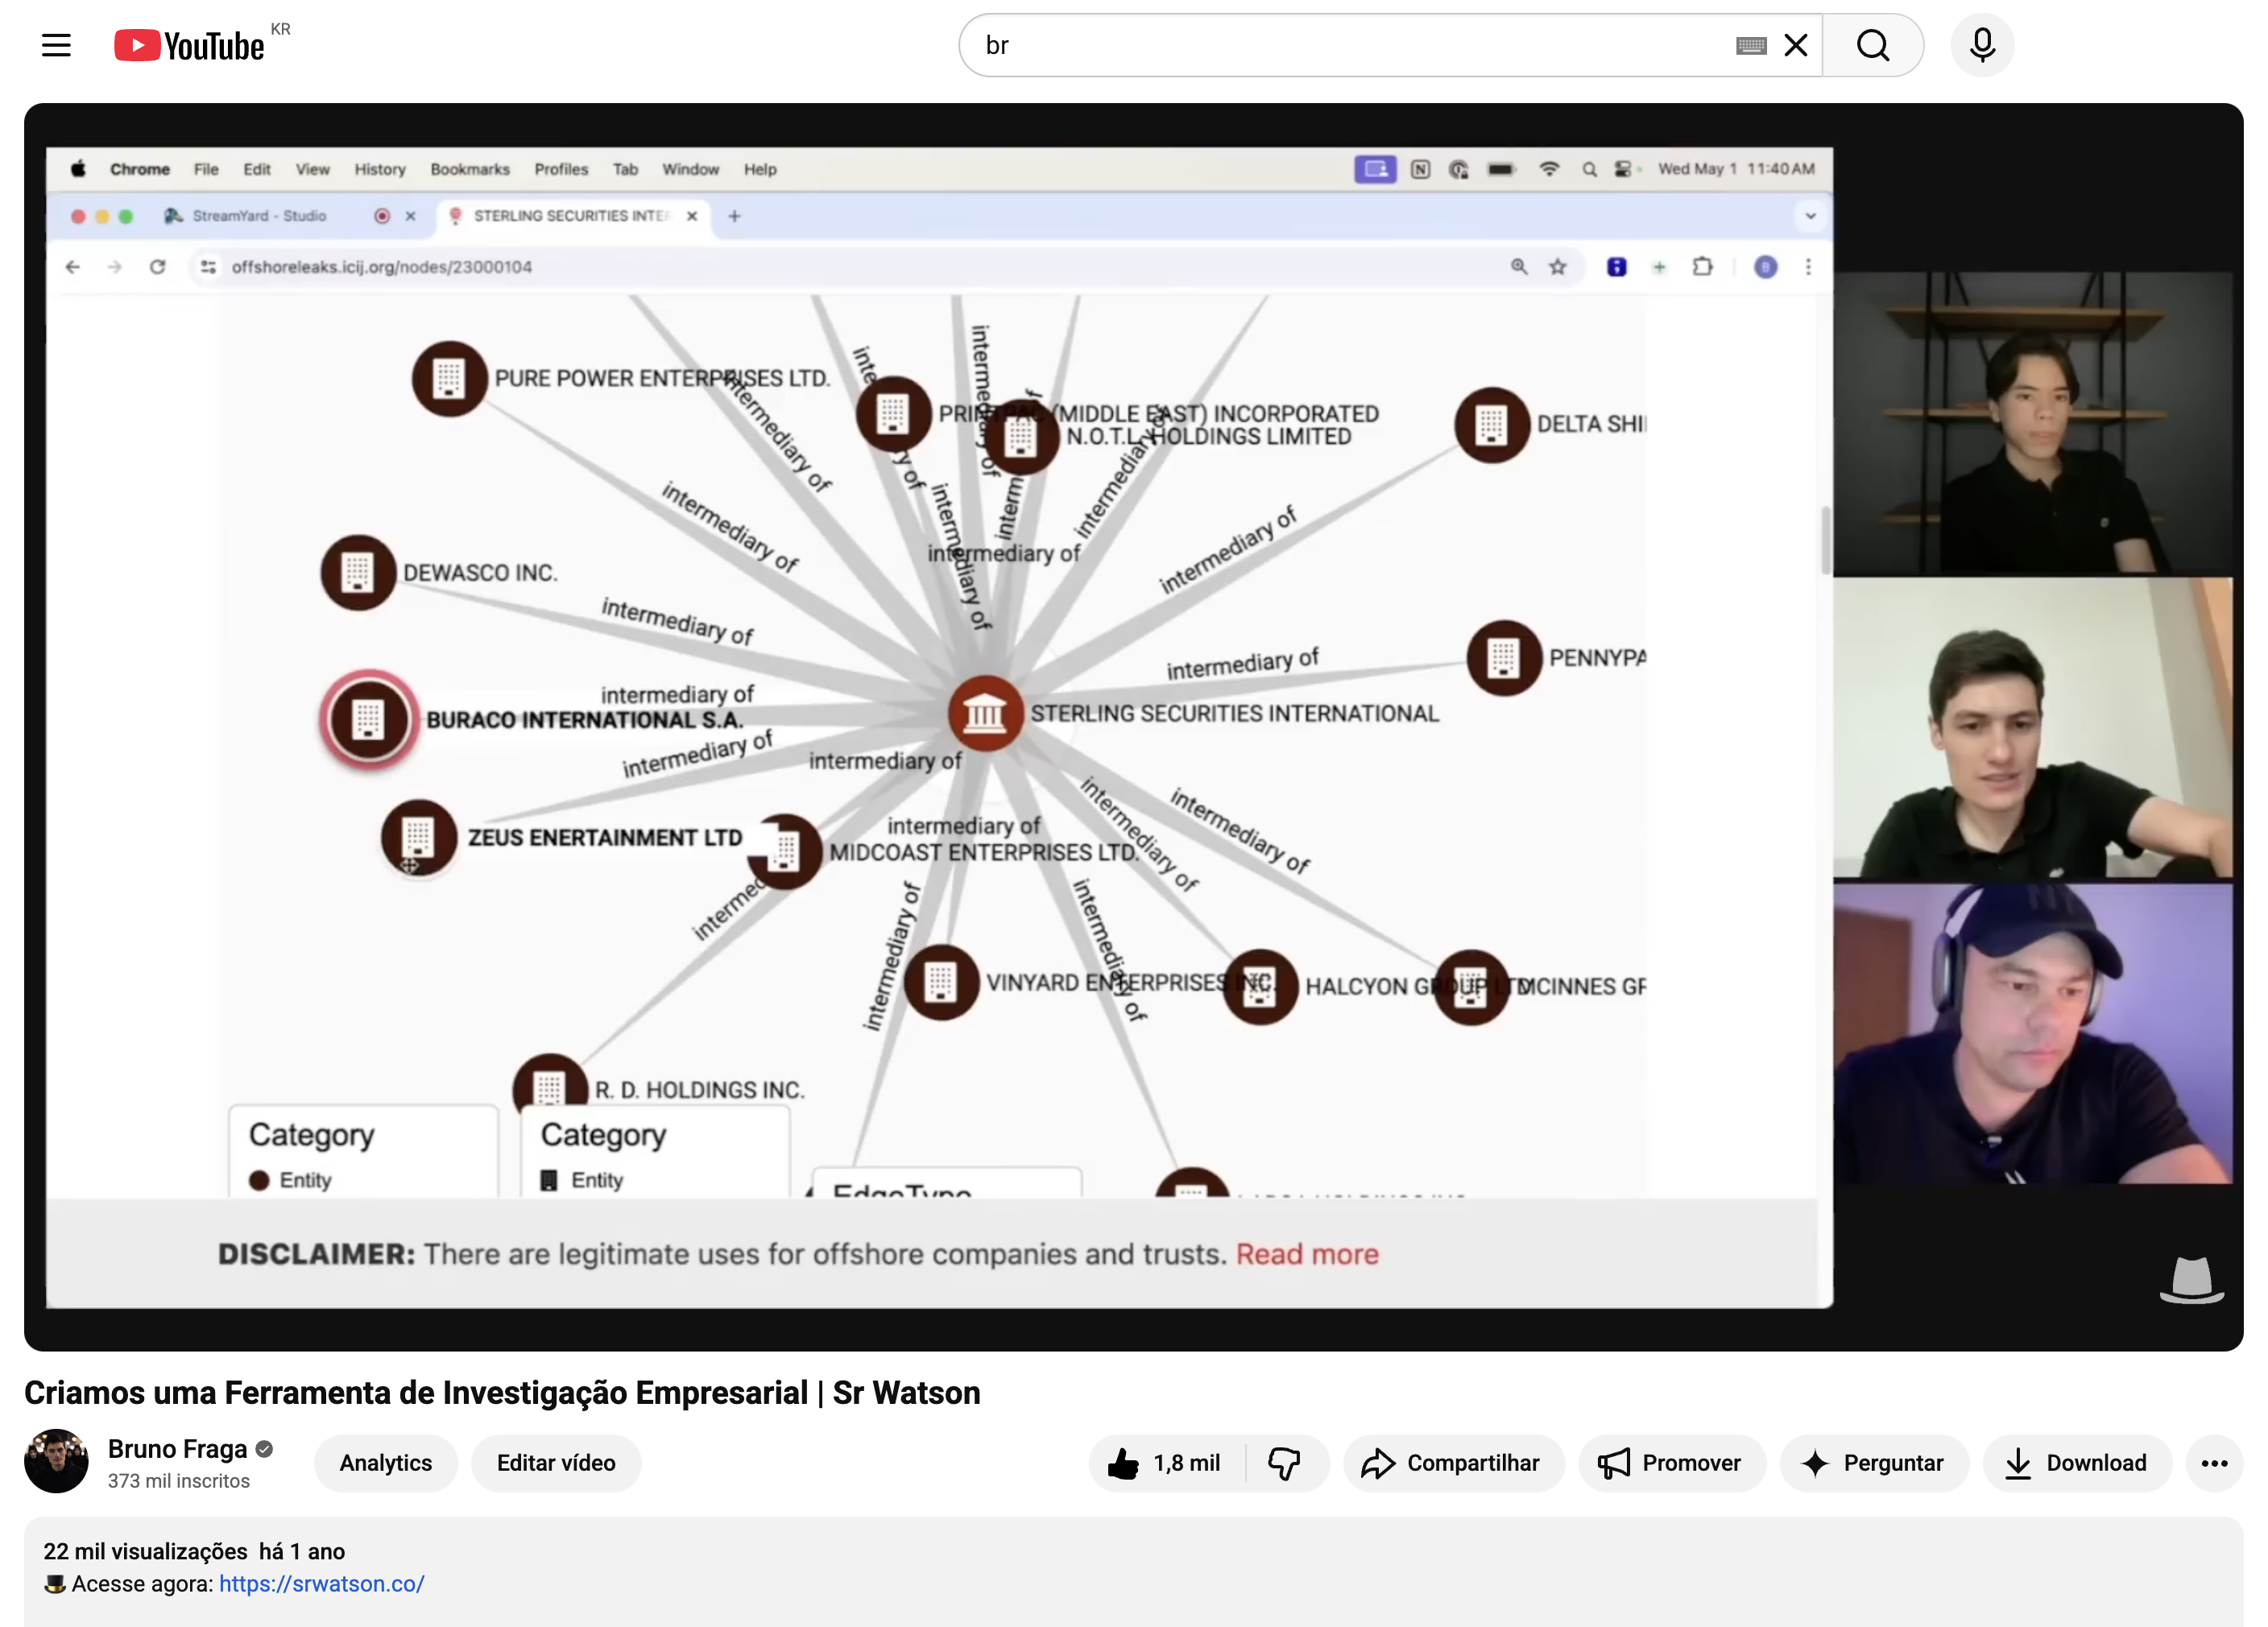Image resolution: width=2268 pixels, height=1627 pixels.
Task: Clear the search box text
Action: 1796,45
